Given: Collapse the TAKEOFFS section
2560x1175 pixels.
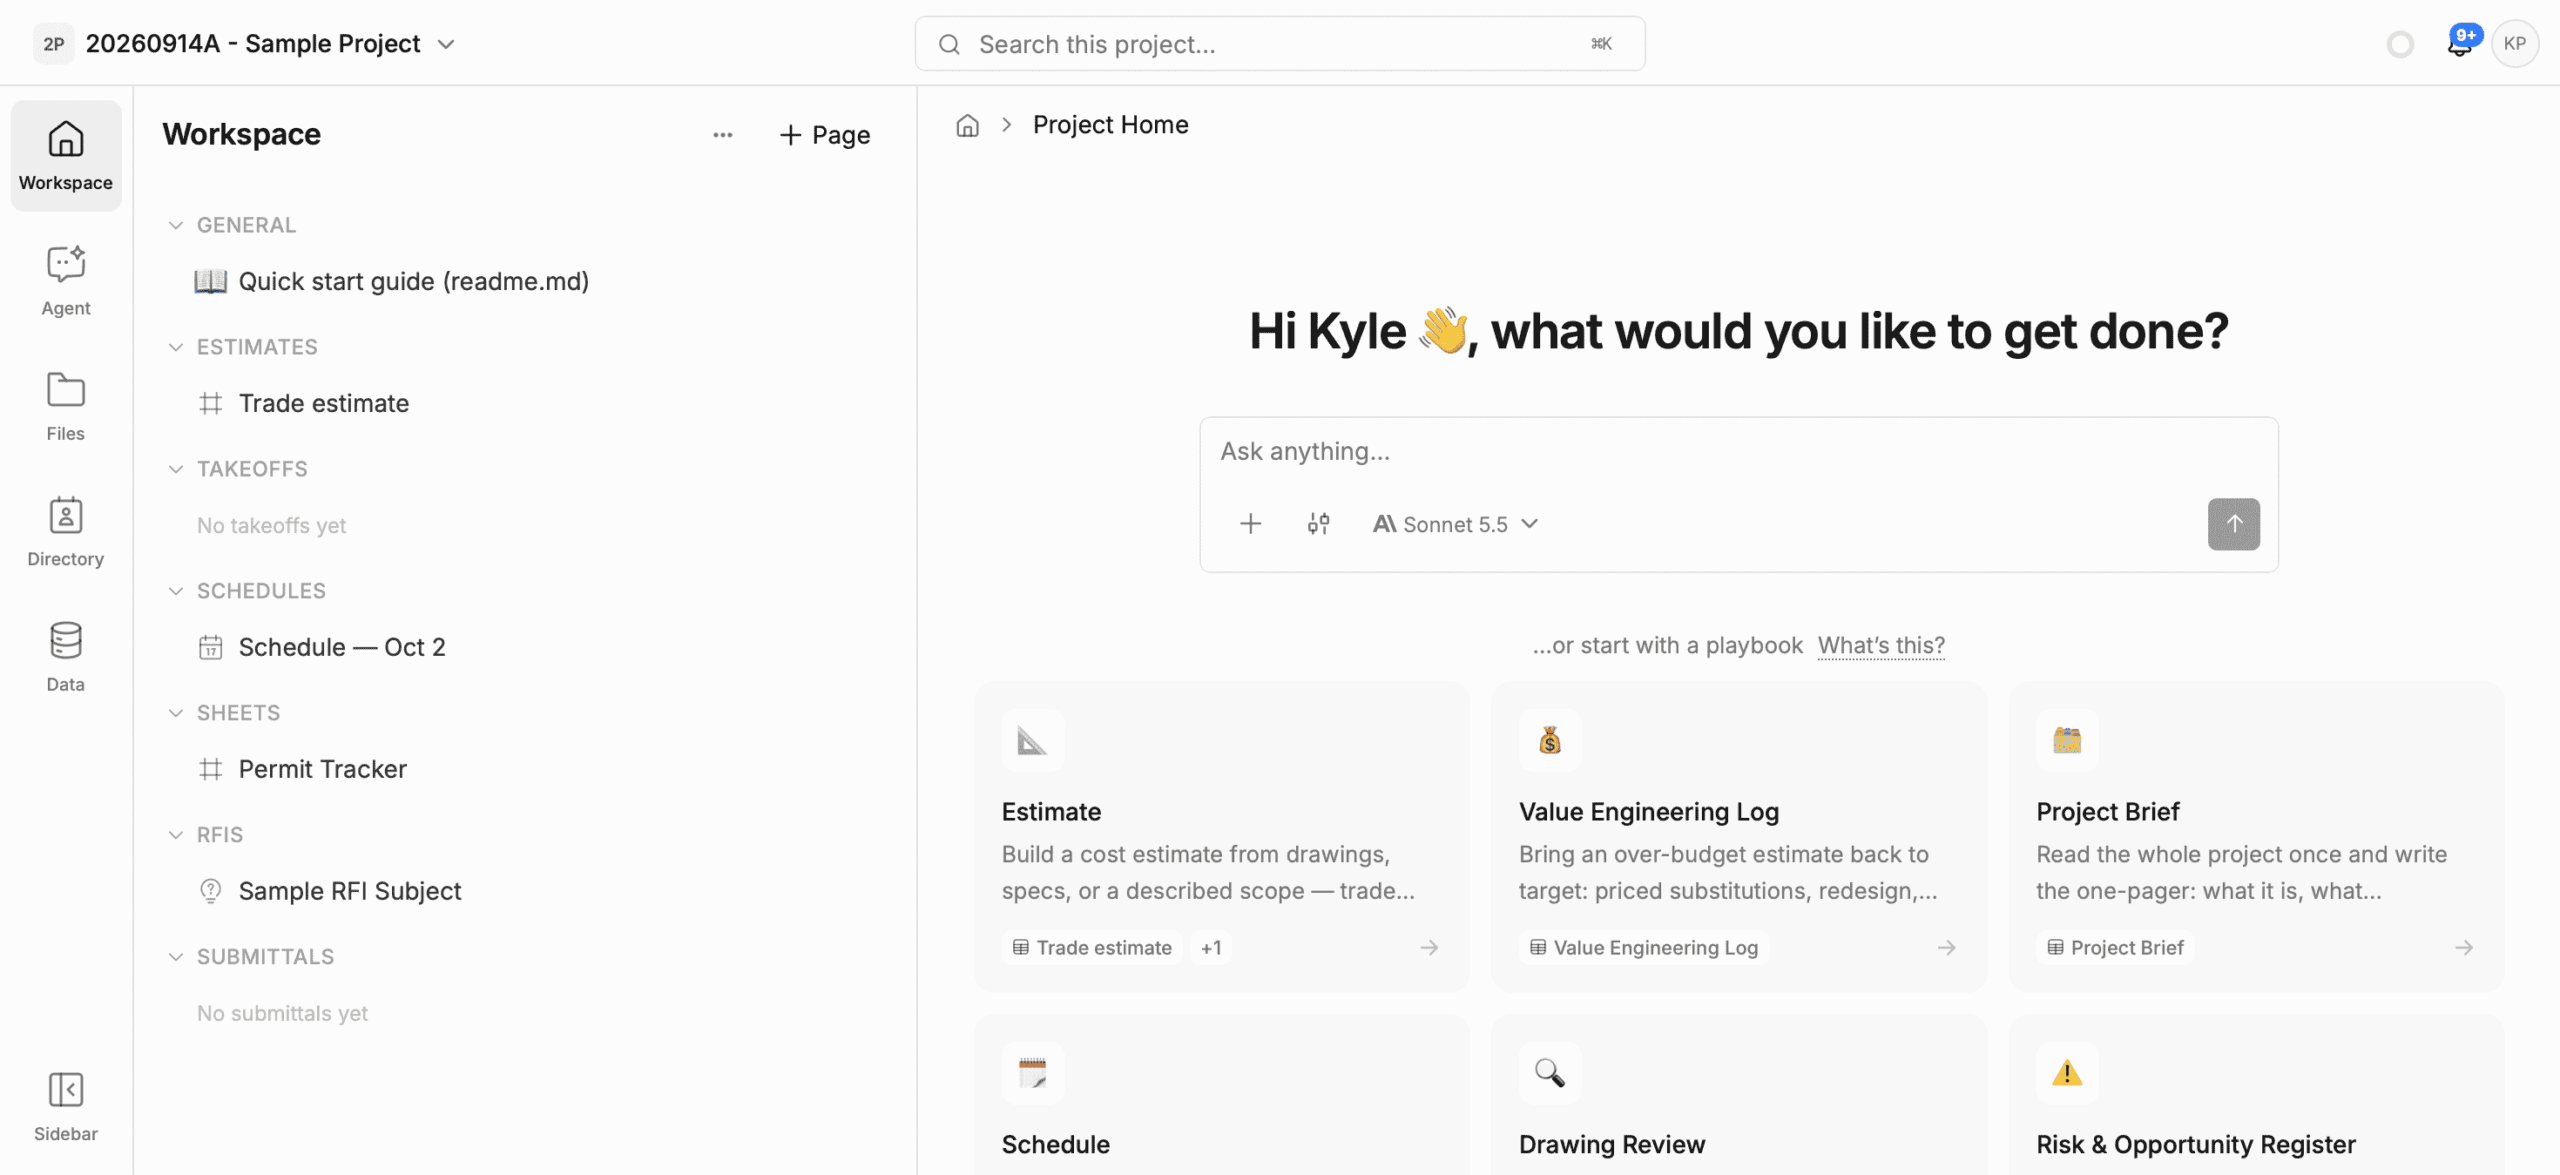Looking at the screenshot, I should click(x=176, y=469).
